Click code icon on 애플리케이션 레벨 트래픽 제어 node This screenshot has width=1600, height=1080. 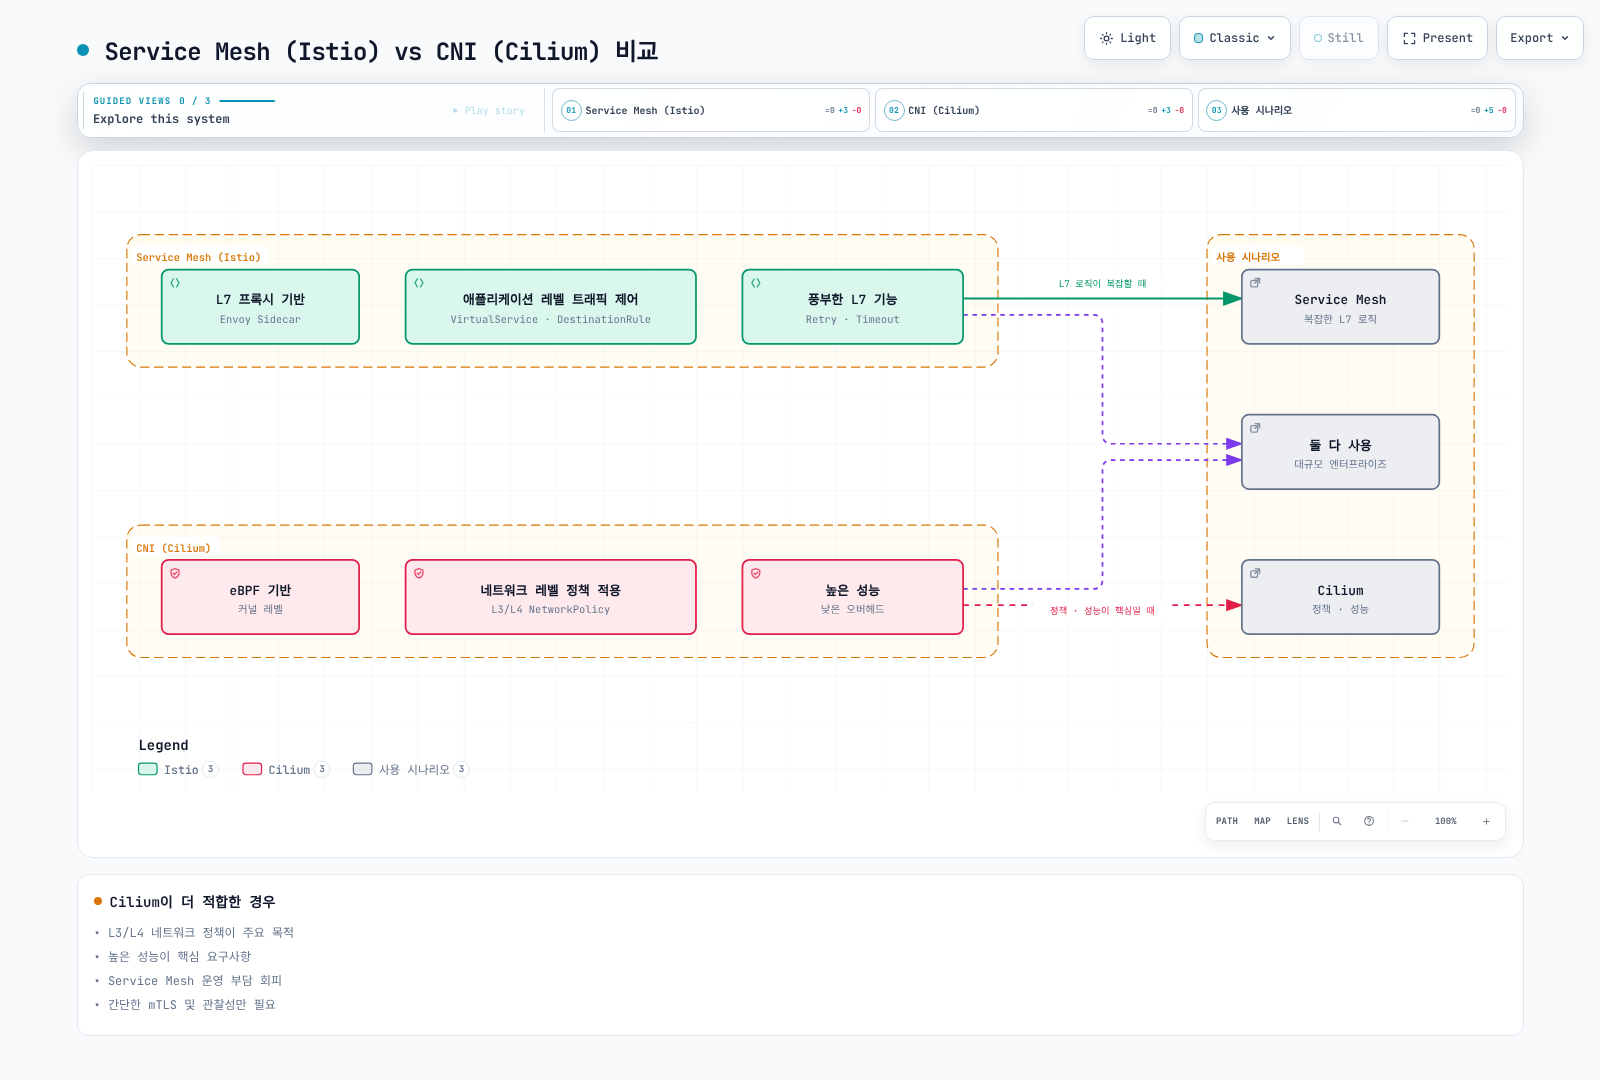coord(419,283)
